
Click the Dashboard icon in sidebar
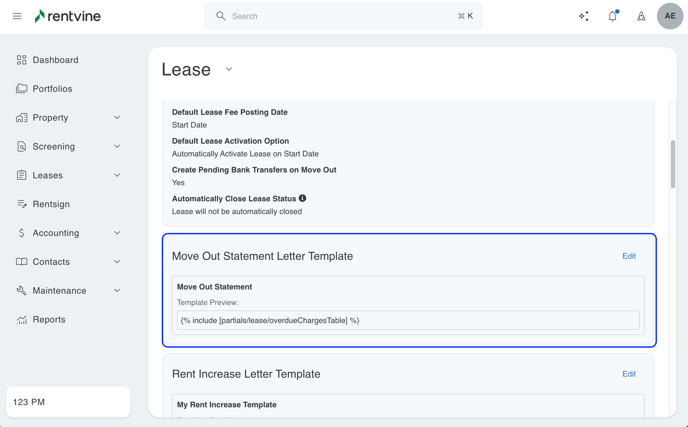tap(22, 60)
